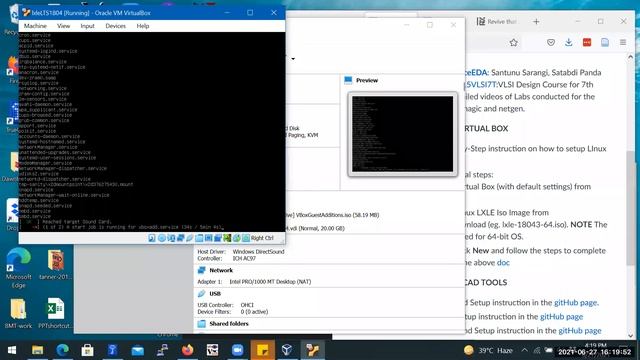
Task: Open VirtualBox Manager cube icon in the taskbar
Action: coord(287,350)
